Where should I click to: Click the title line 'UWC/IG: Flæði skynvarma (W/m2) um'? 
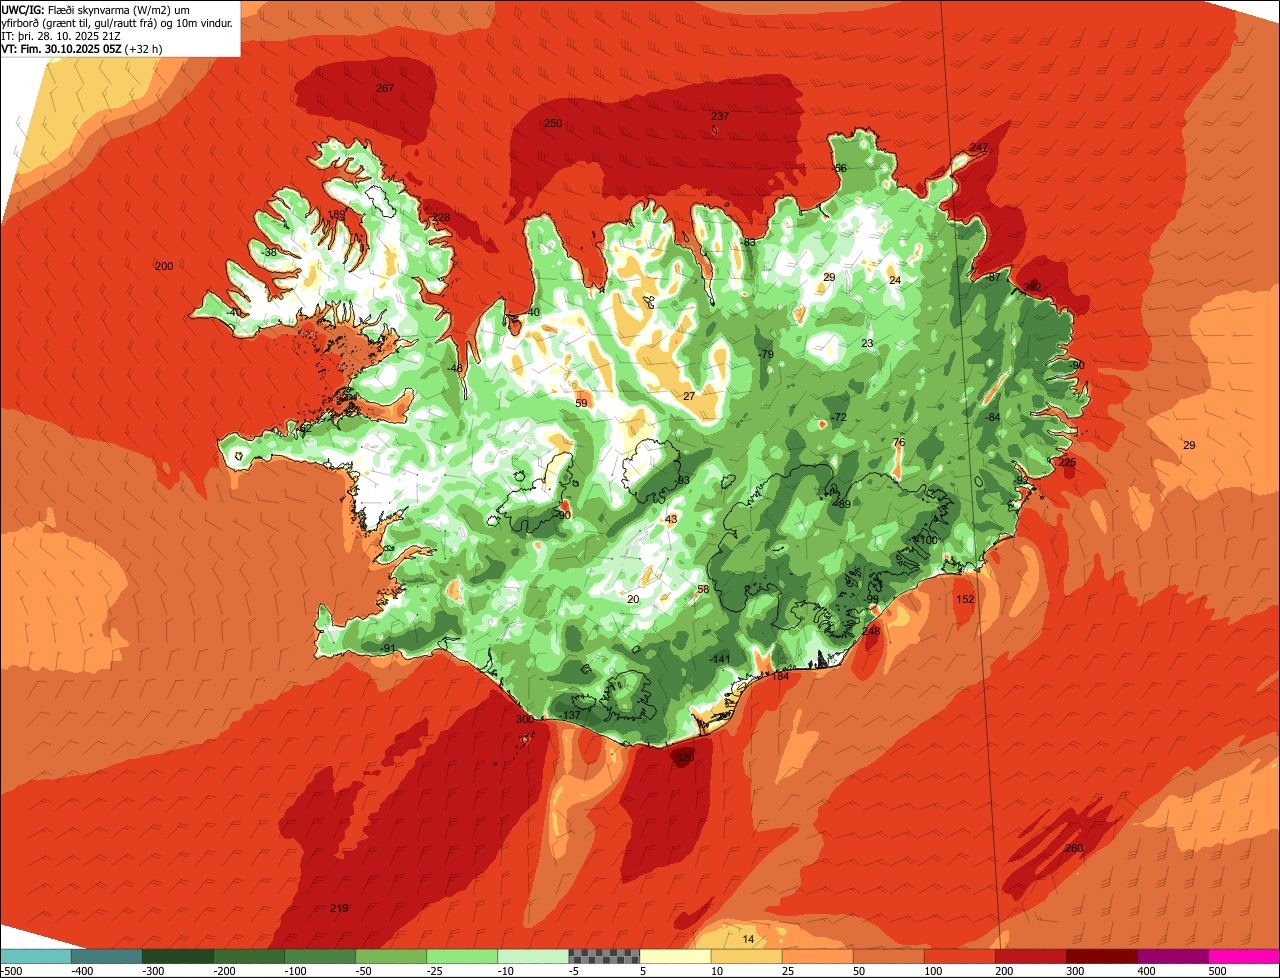coord(96,9)
